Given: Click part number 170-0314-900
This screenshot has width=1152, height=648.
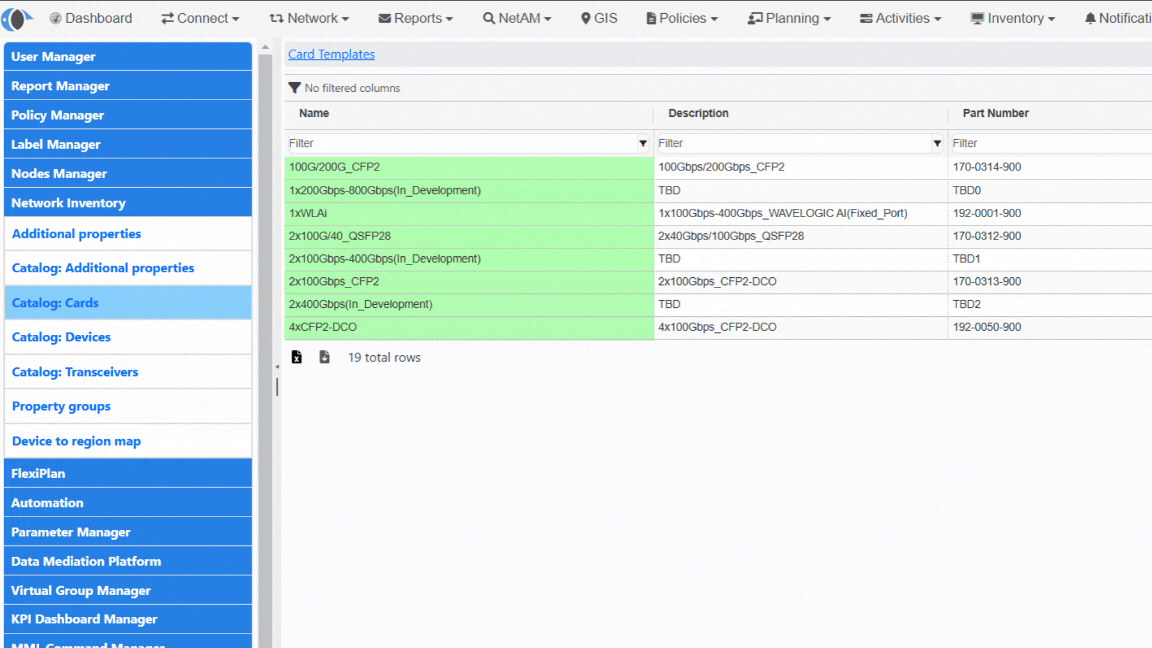Looking at the screenshot, I should coord(987,167).
